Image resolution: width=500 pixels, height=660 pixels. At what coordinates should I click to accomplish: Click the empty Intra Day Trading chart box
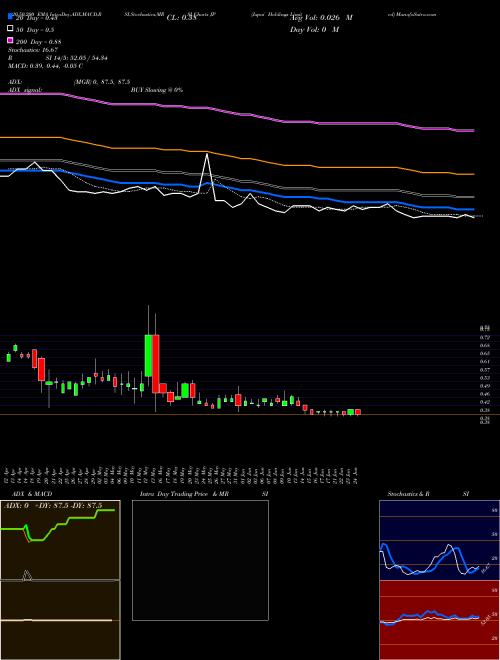[200, 560]
